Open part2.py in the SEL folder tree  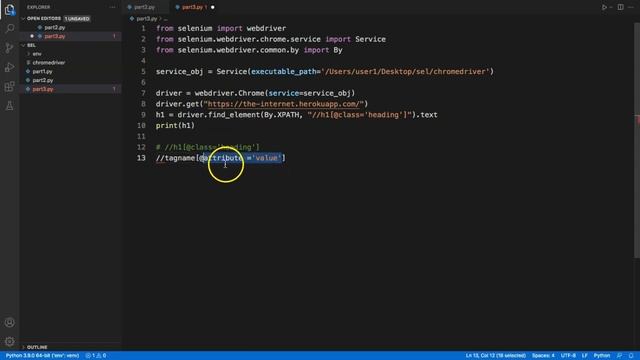(43, 80)
